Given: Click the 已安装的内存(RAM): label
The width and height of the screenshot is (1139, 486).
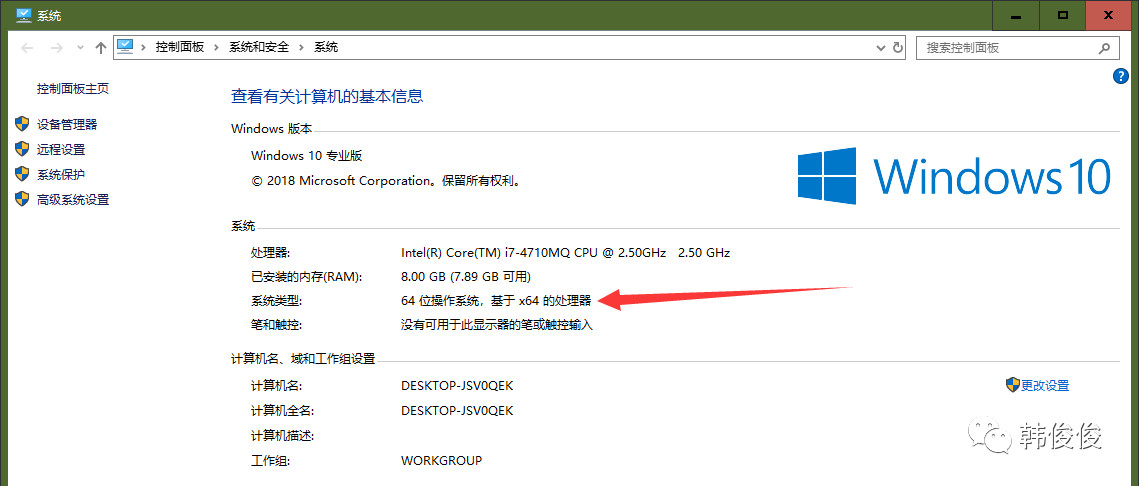Looking at the screenshot, I should (306, 277).
